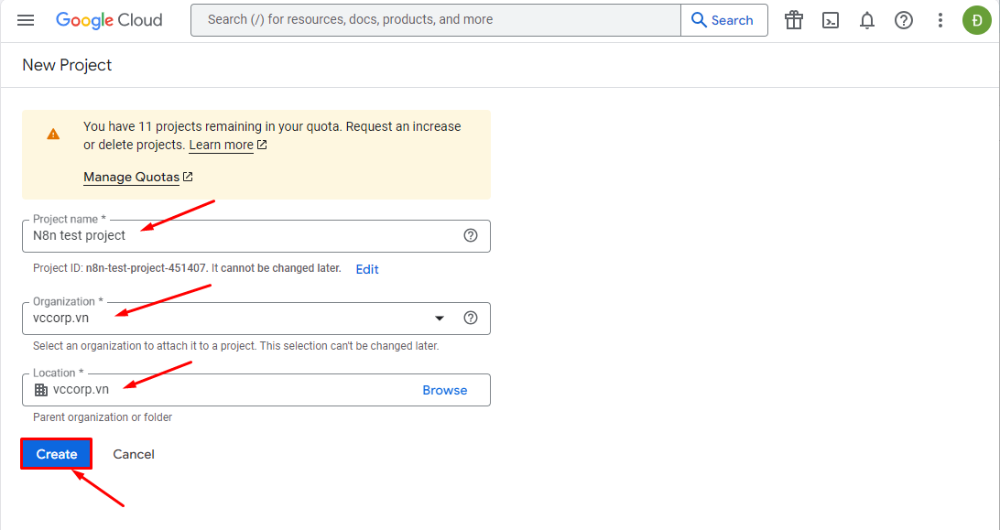Expand the Organization dropdown arrow
Screen dimensions: 1000x530
click(x=439, y=318)
